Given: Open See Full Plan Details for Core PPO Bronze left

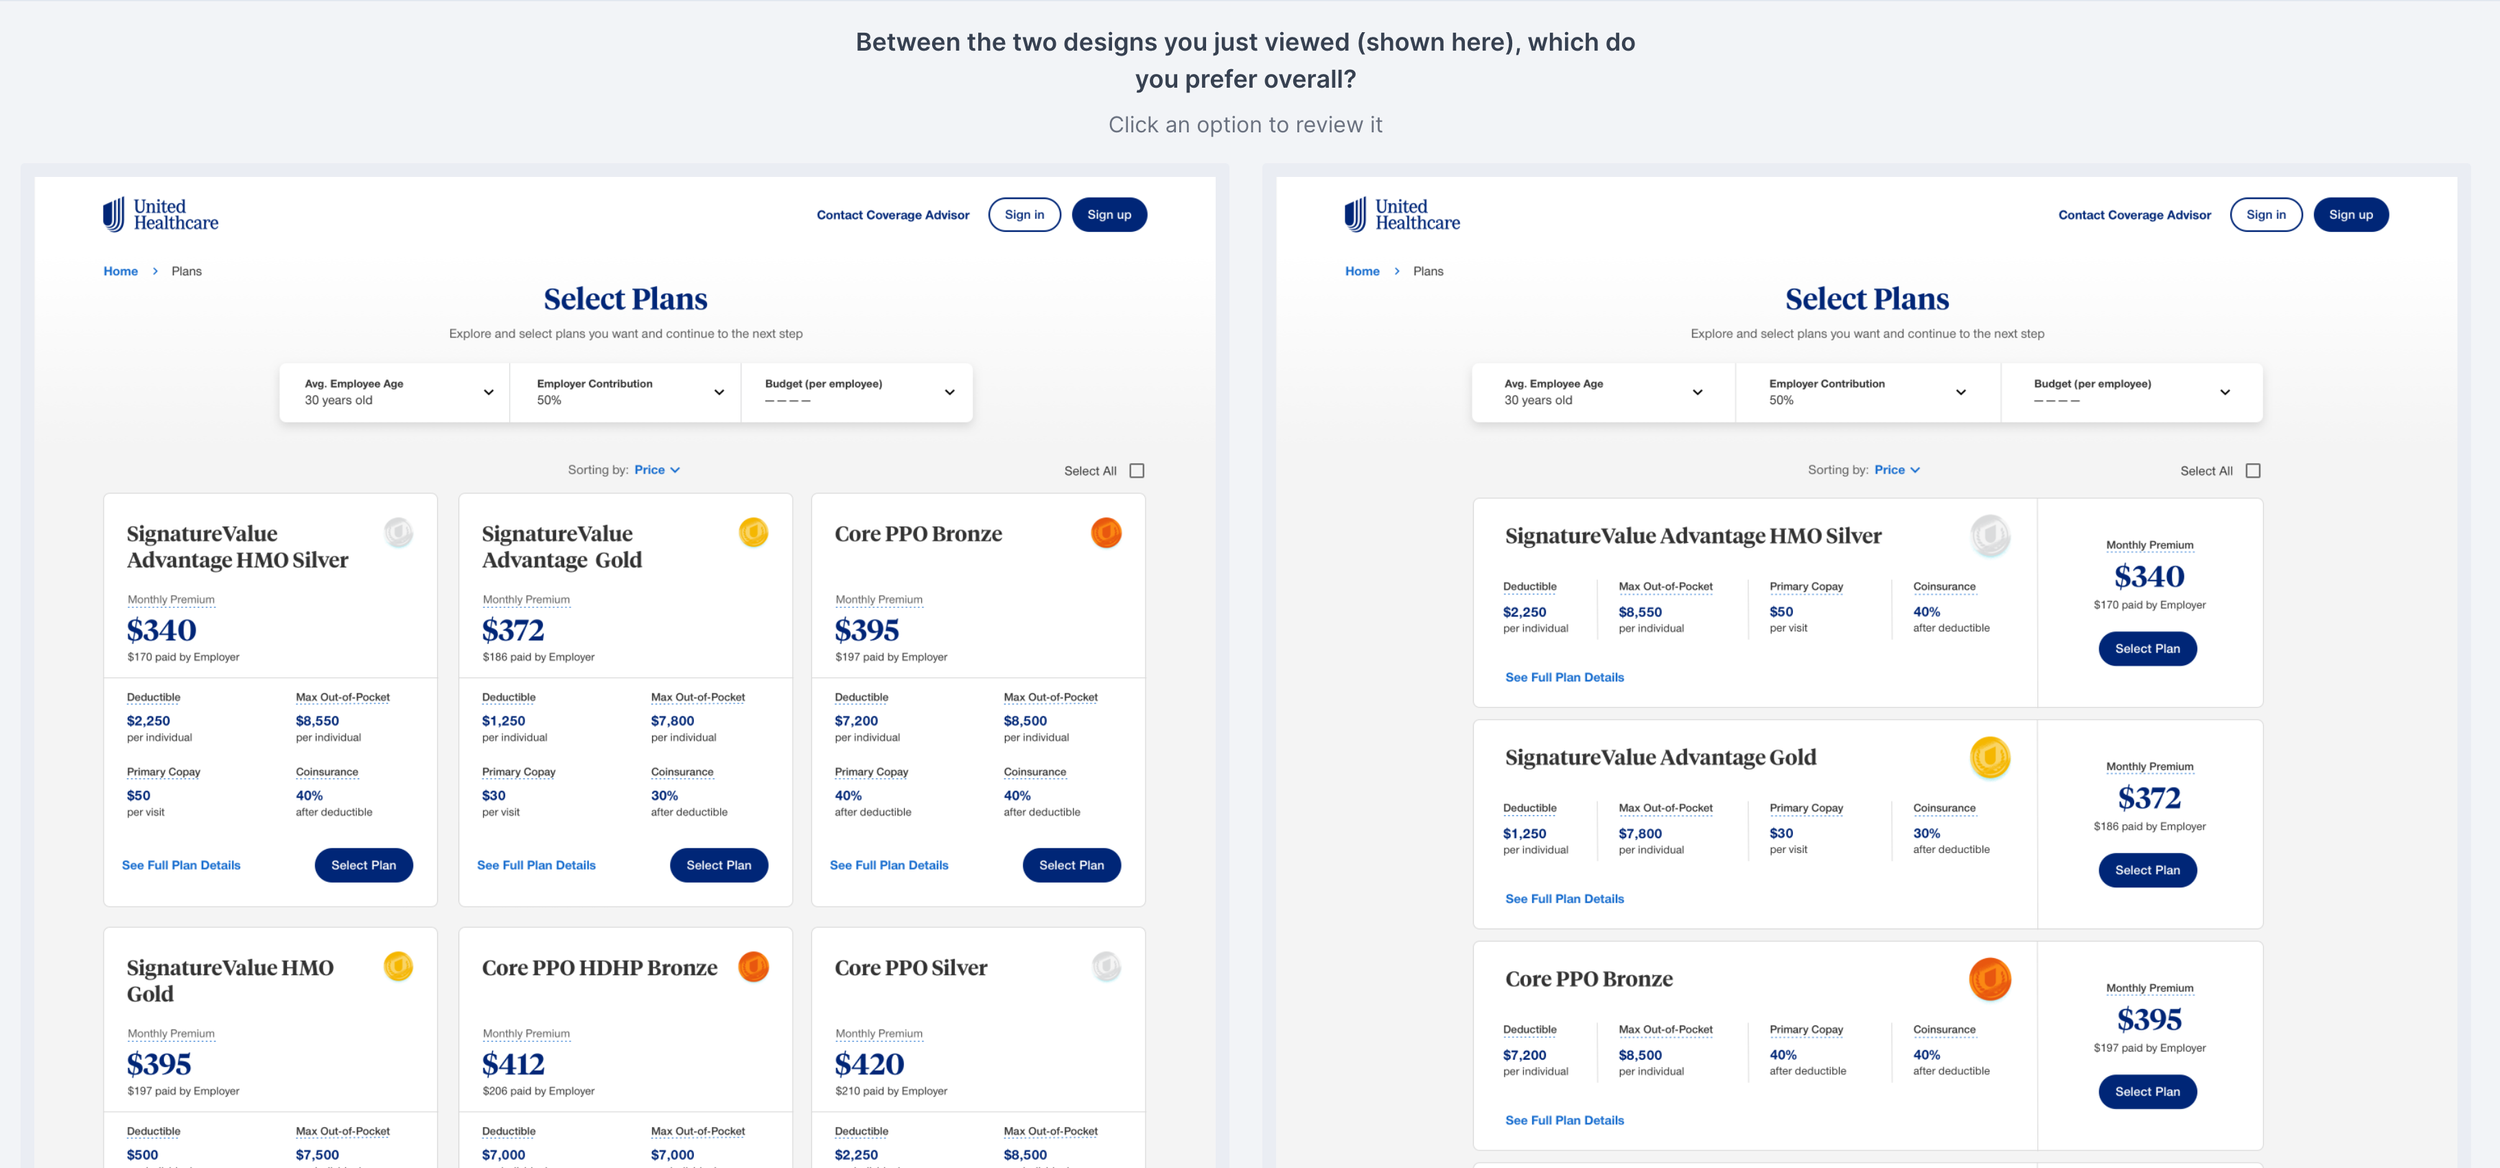Looking at the screenshot, I should [x=889, y=865].
